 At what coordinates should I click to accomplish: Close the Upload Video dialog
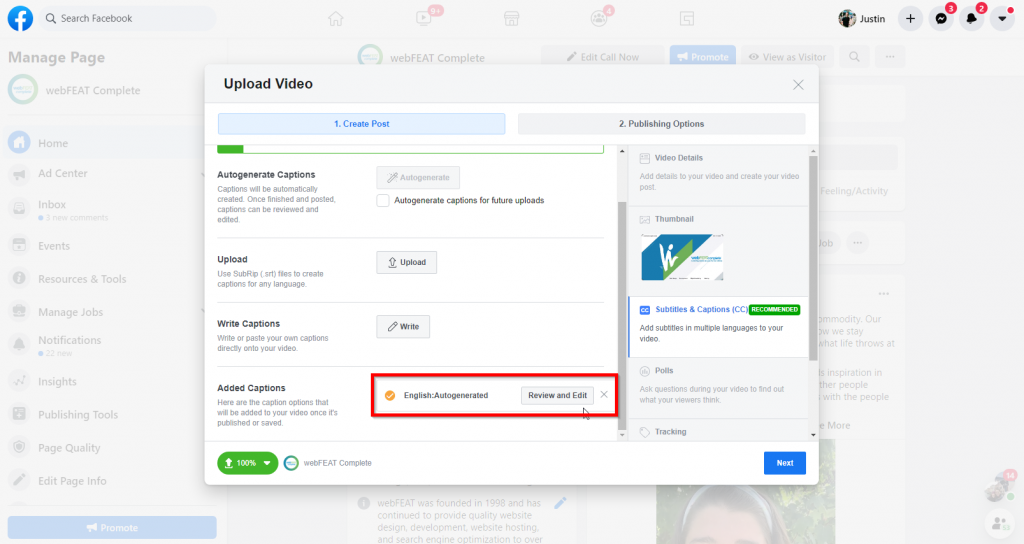coord(798,85)
